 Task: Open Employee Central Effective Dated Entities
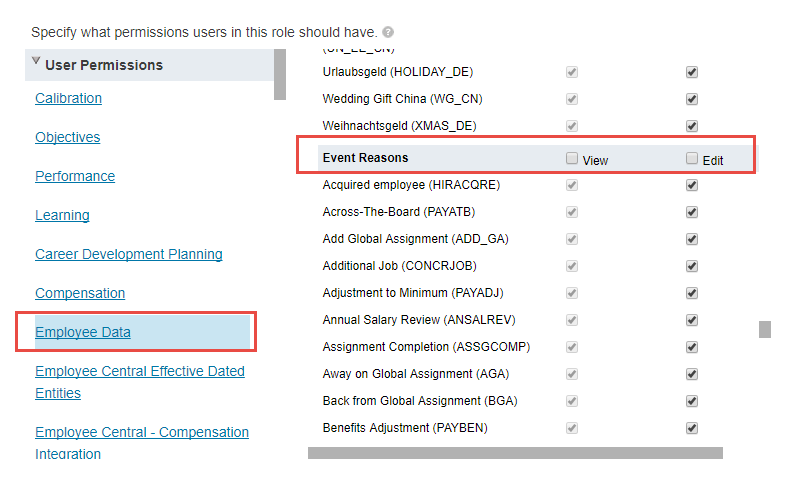[x=140, y=371]
